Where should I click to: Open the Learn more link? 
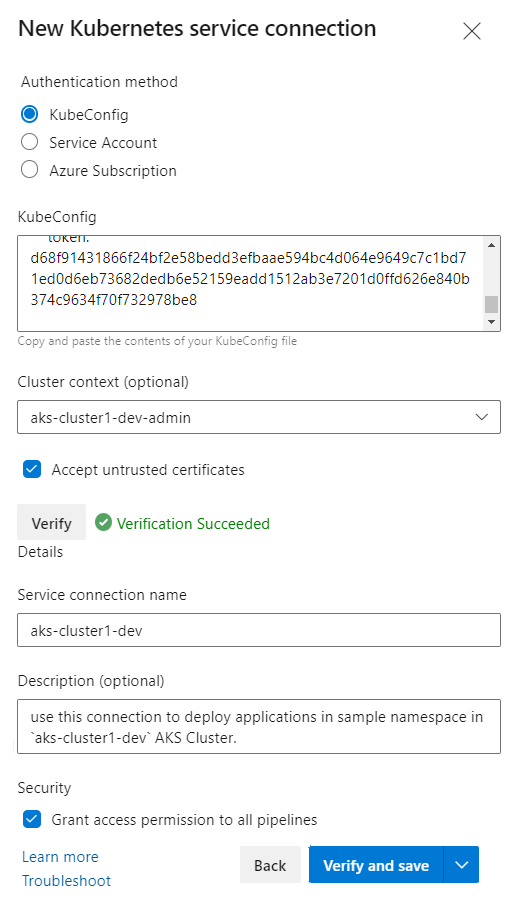(x=60, y=857)
